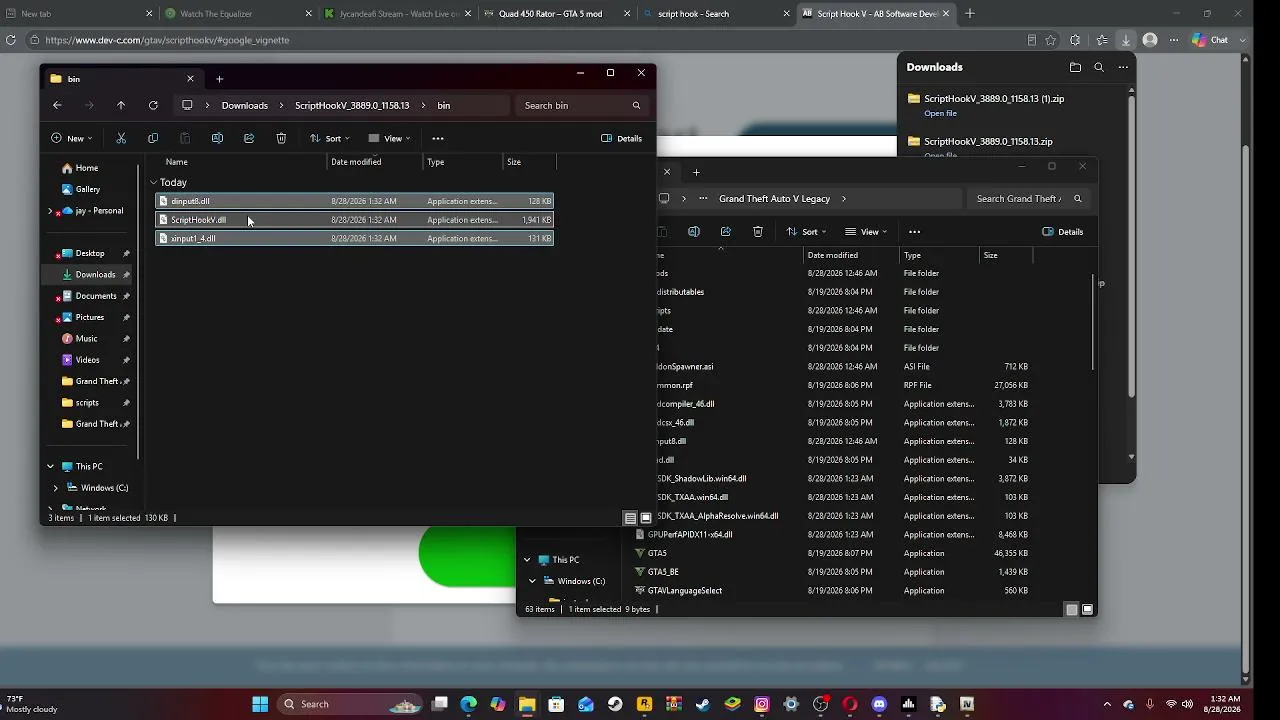Click Copy icon in bin window toolbar
Screen dimensions: 1280x720
click(153, 138)
